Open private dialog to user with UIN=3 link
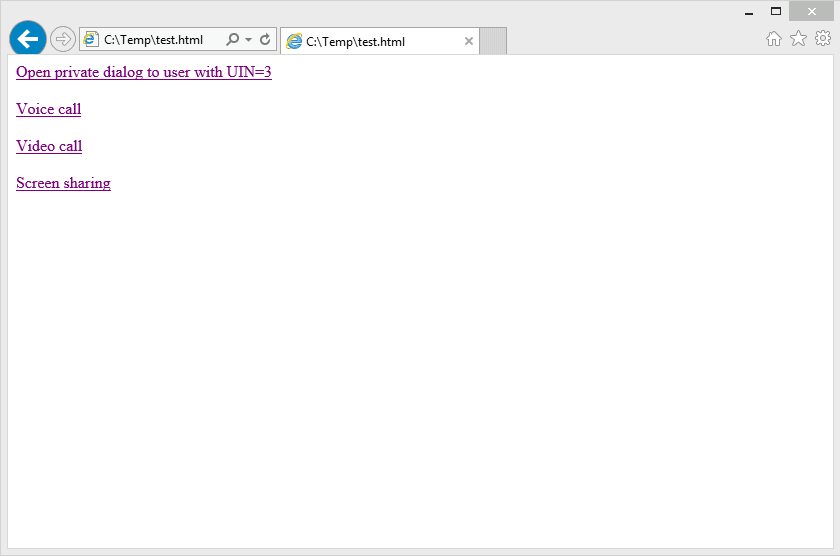 point(143,72)
